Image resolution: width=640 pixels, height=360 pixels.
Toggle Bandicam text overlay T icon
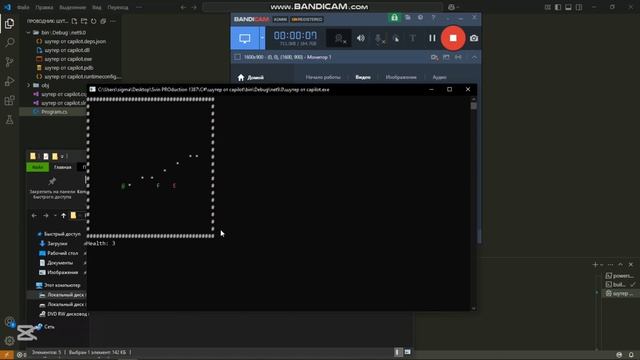pyautogui.click(x=413, y=38)
